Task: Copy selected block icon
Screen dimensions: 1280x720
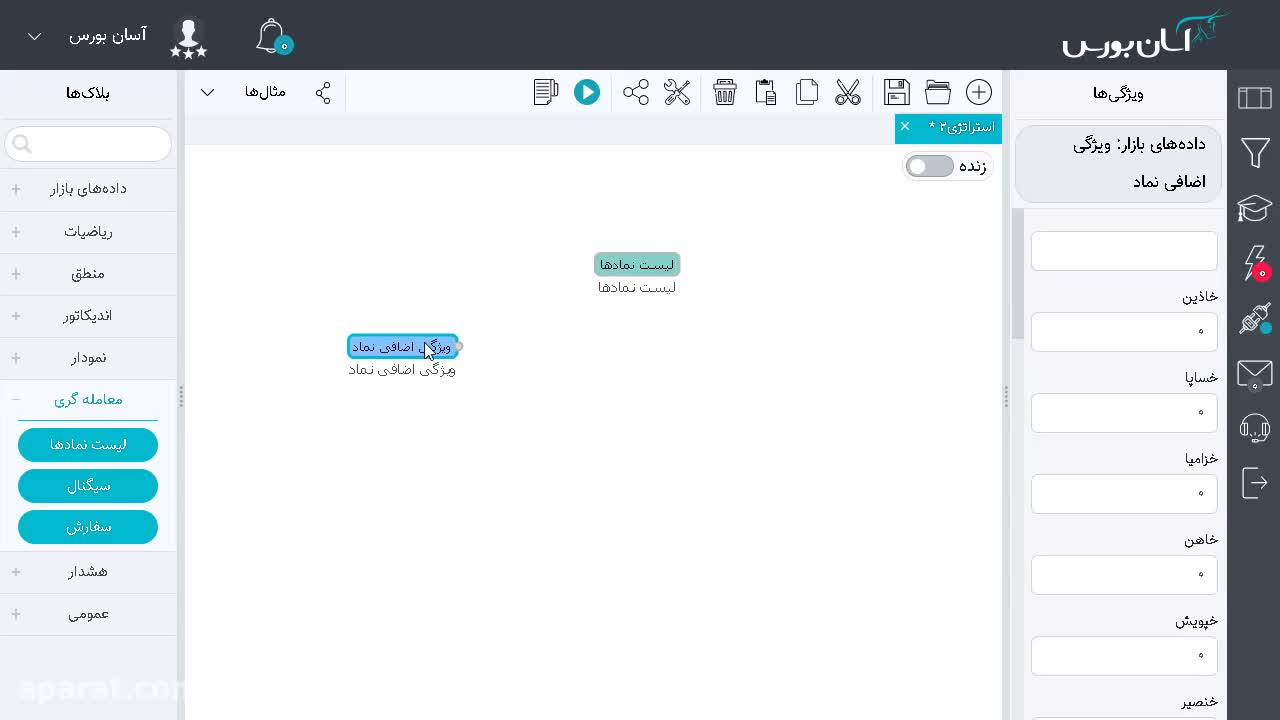Action: click(807, 92)
